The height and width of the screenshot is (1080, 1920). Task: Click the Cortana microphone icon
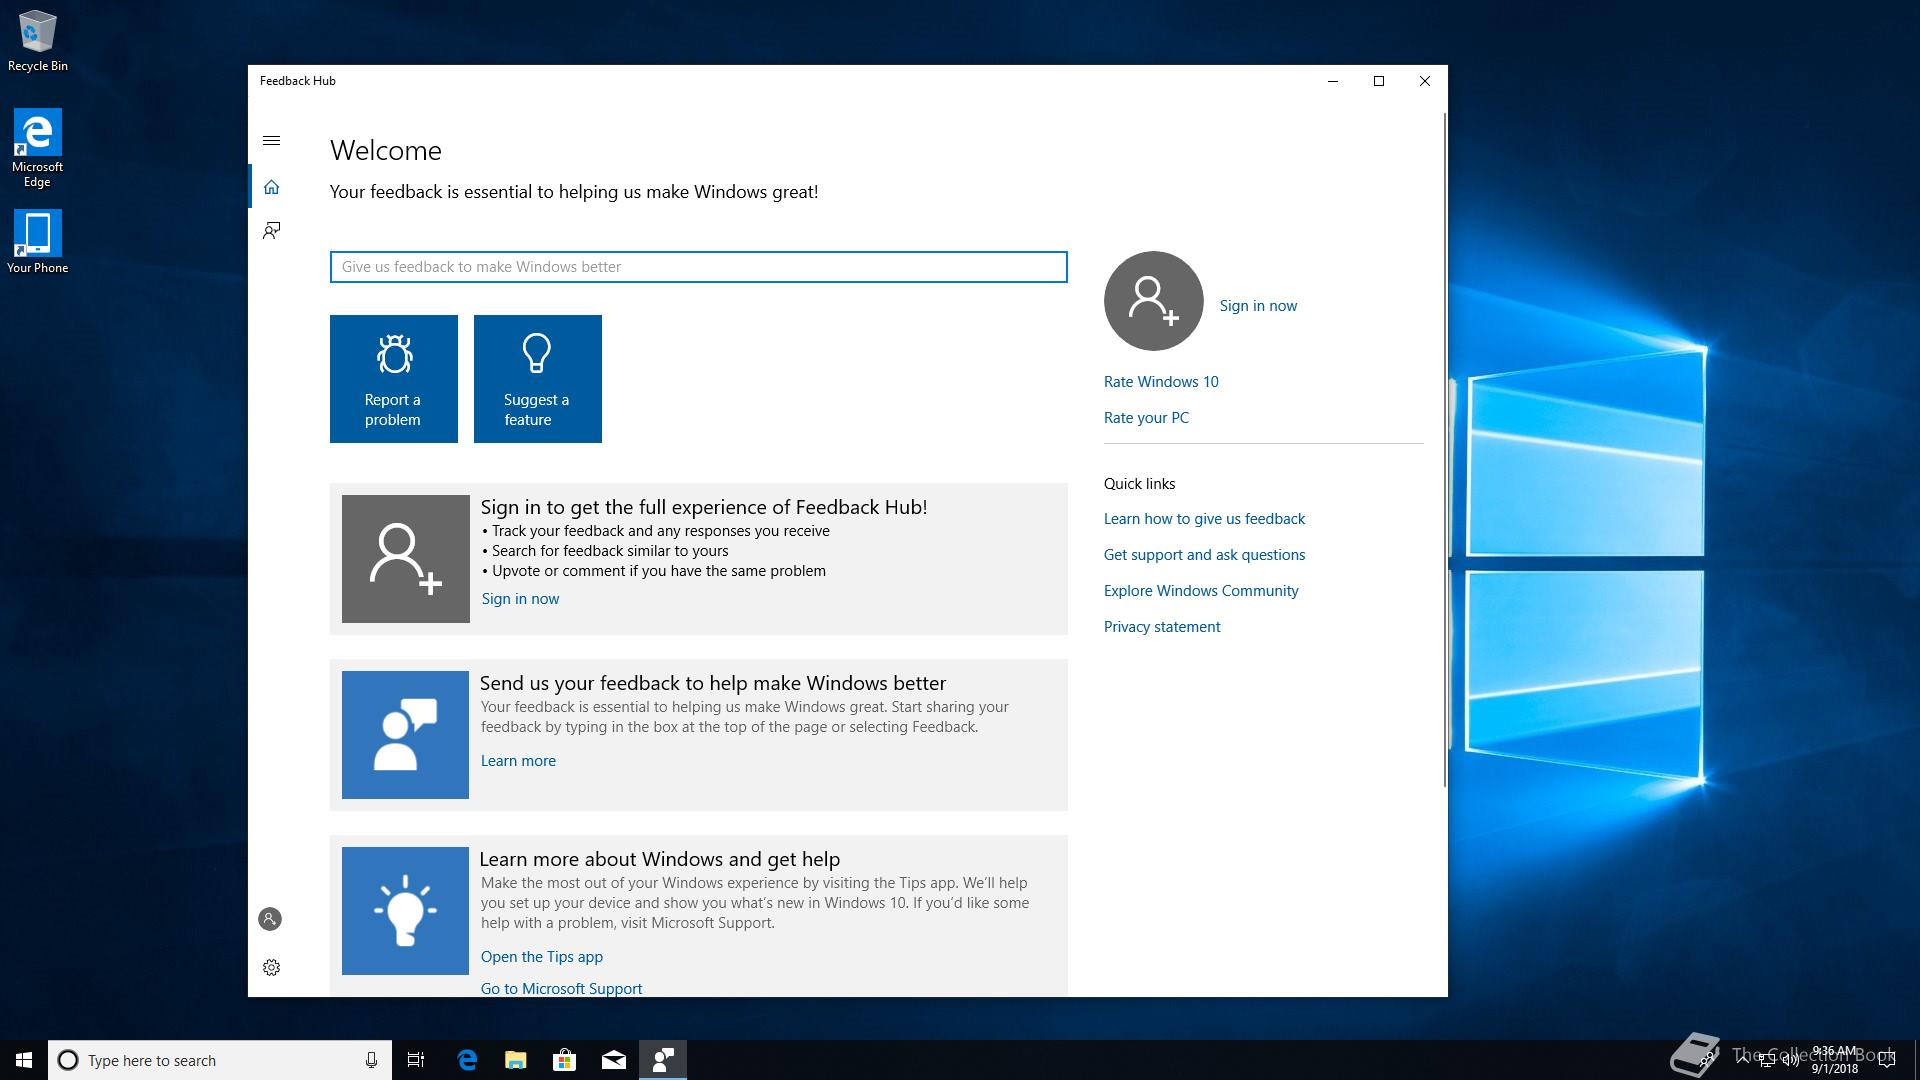(371, 1060)
